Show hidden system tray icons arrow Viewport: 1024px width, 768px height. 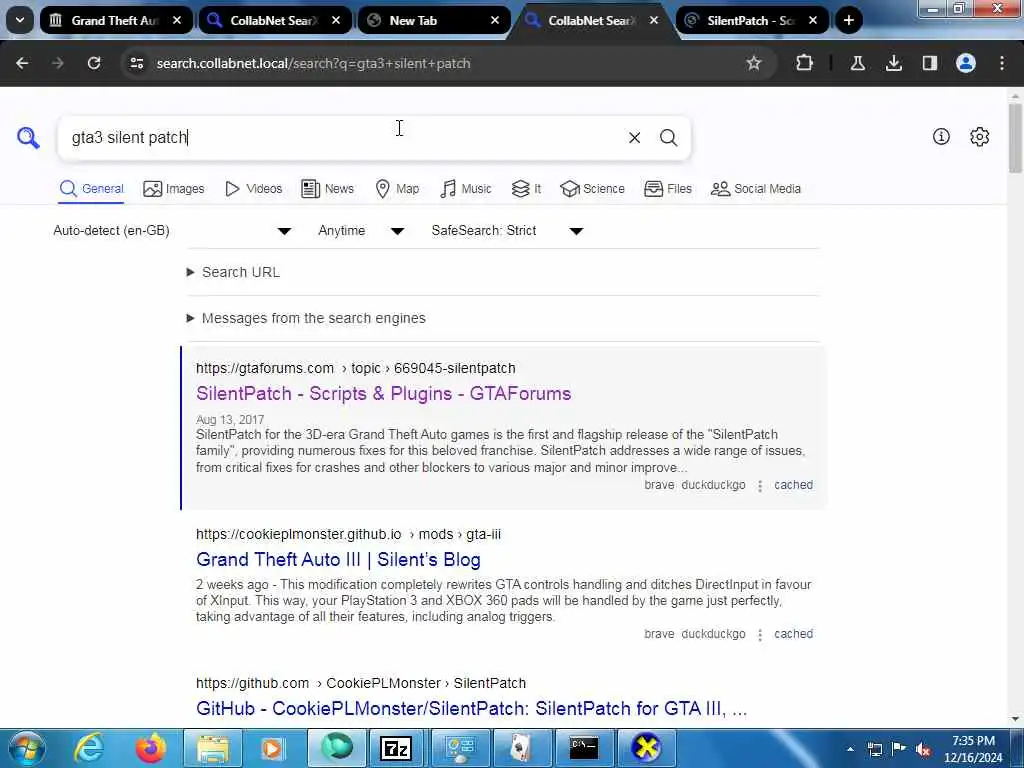pyautogui.click(x=850, y=749)
